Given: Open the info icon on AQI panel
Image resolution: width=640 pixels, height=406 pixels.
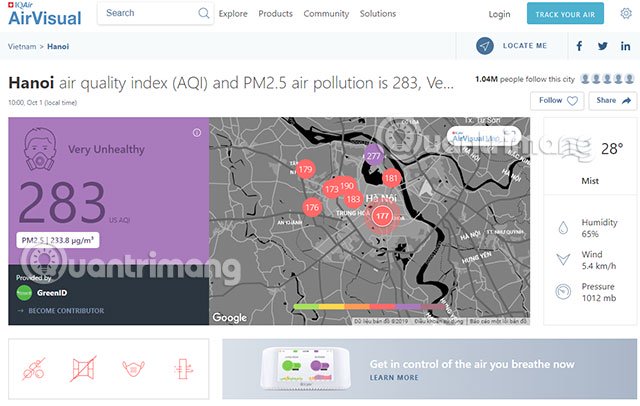Looking at the screenshot, I should click(197, 133).
